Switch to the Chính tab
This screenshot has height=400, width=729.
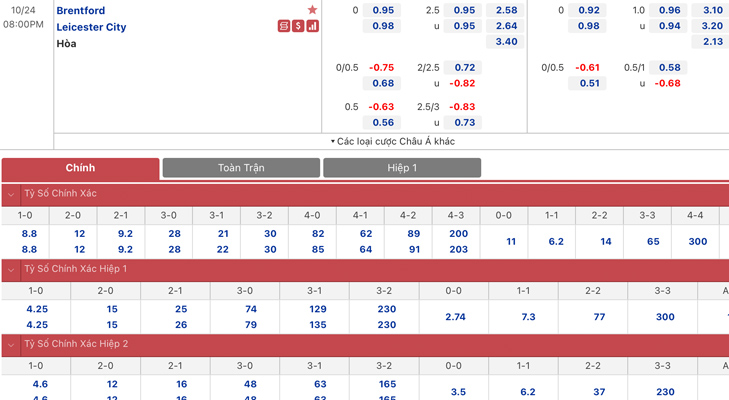coord(80,168)
